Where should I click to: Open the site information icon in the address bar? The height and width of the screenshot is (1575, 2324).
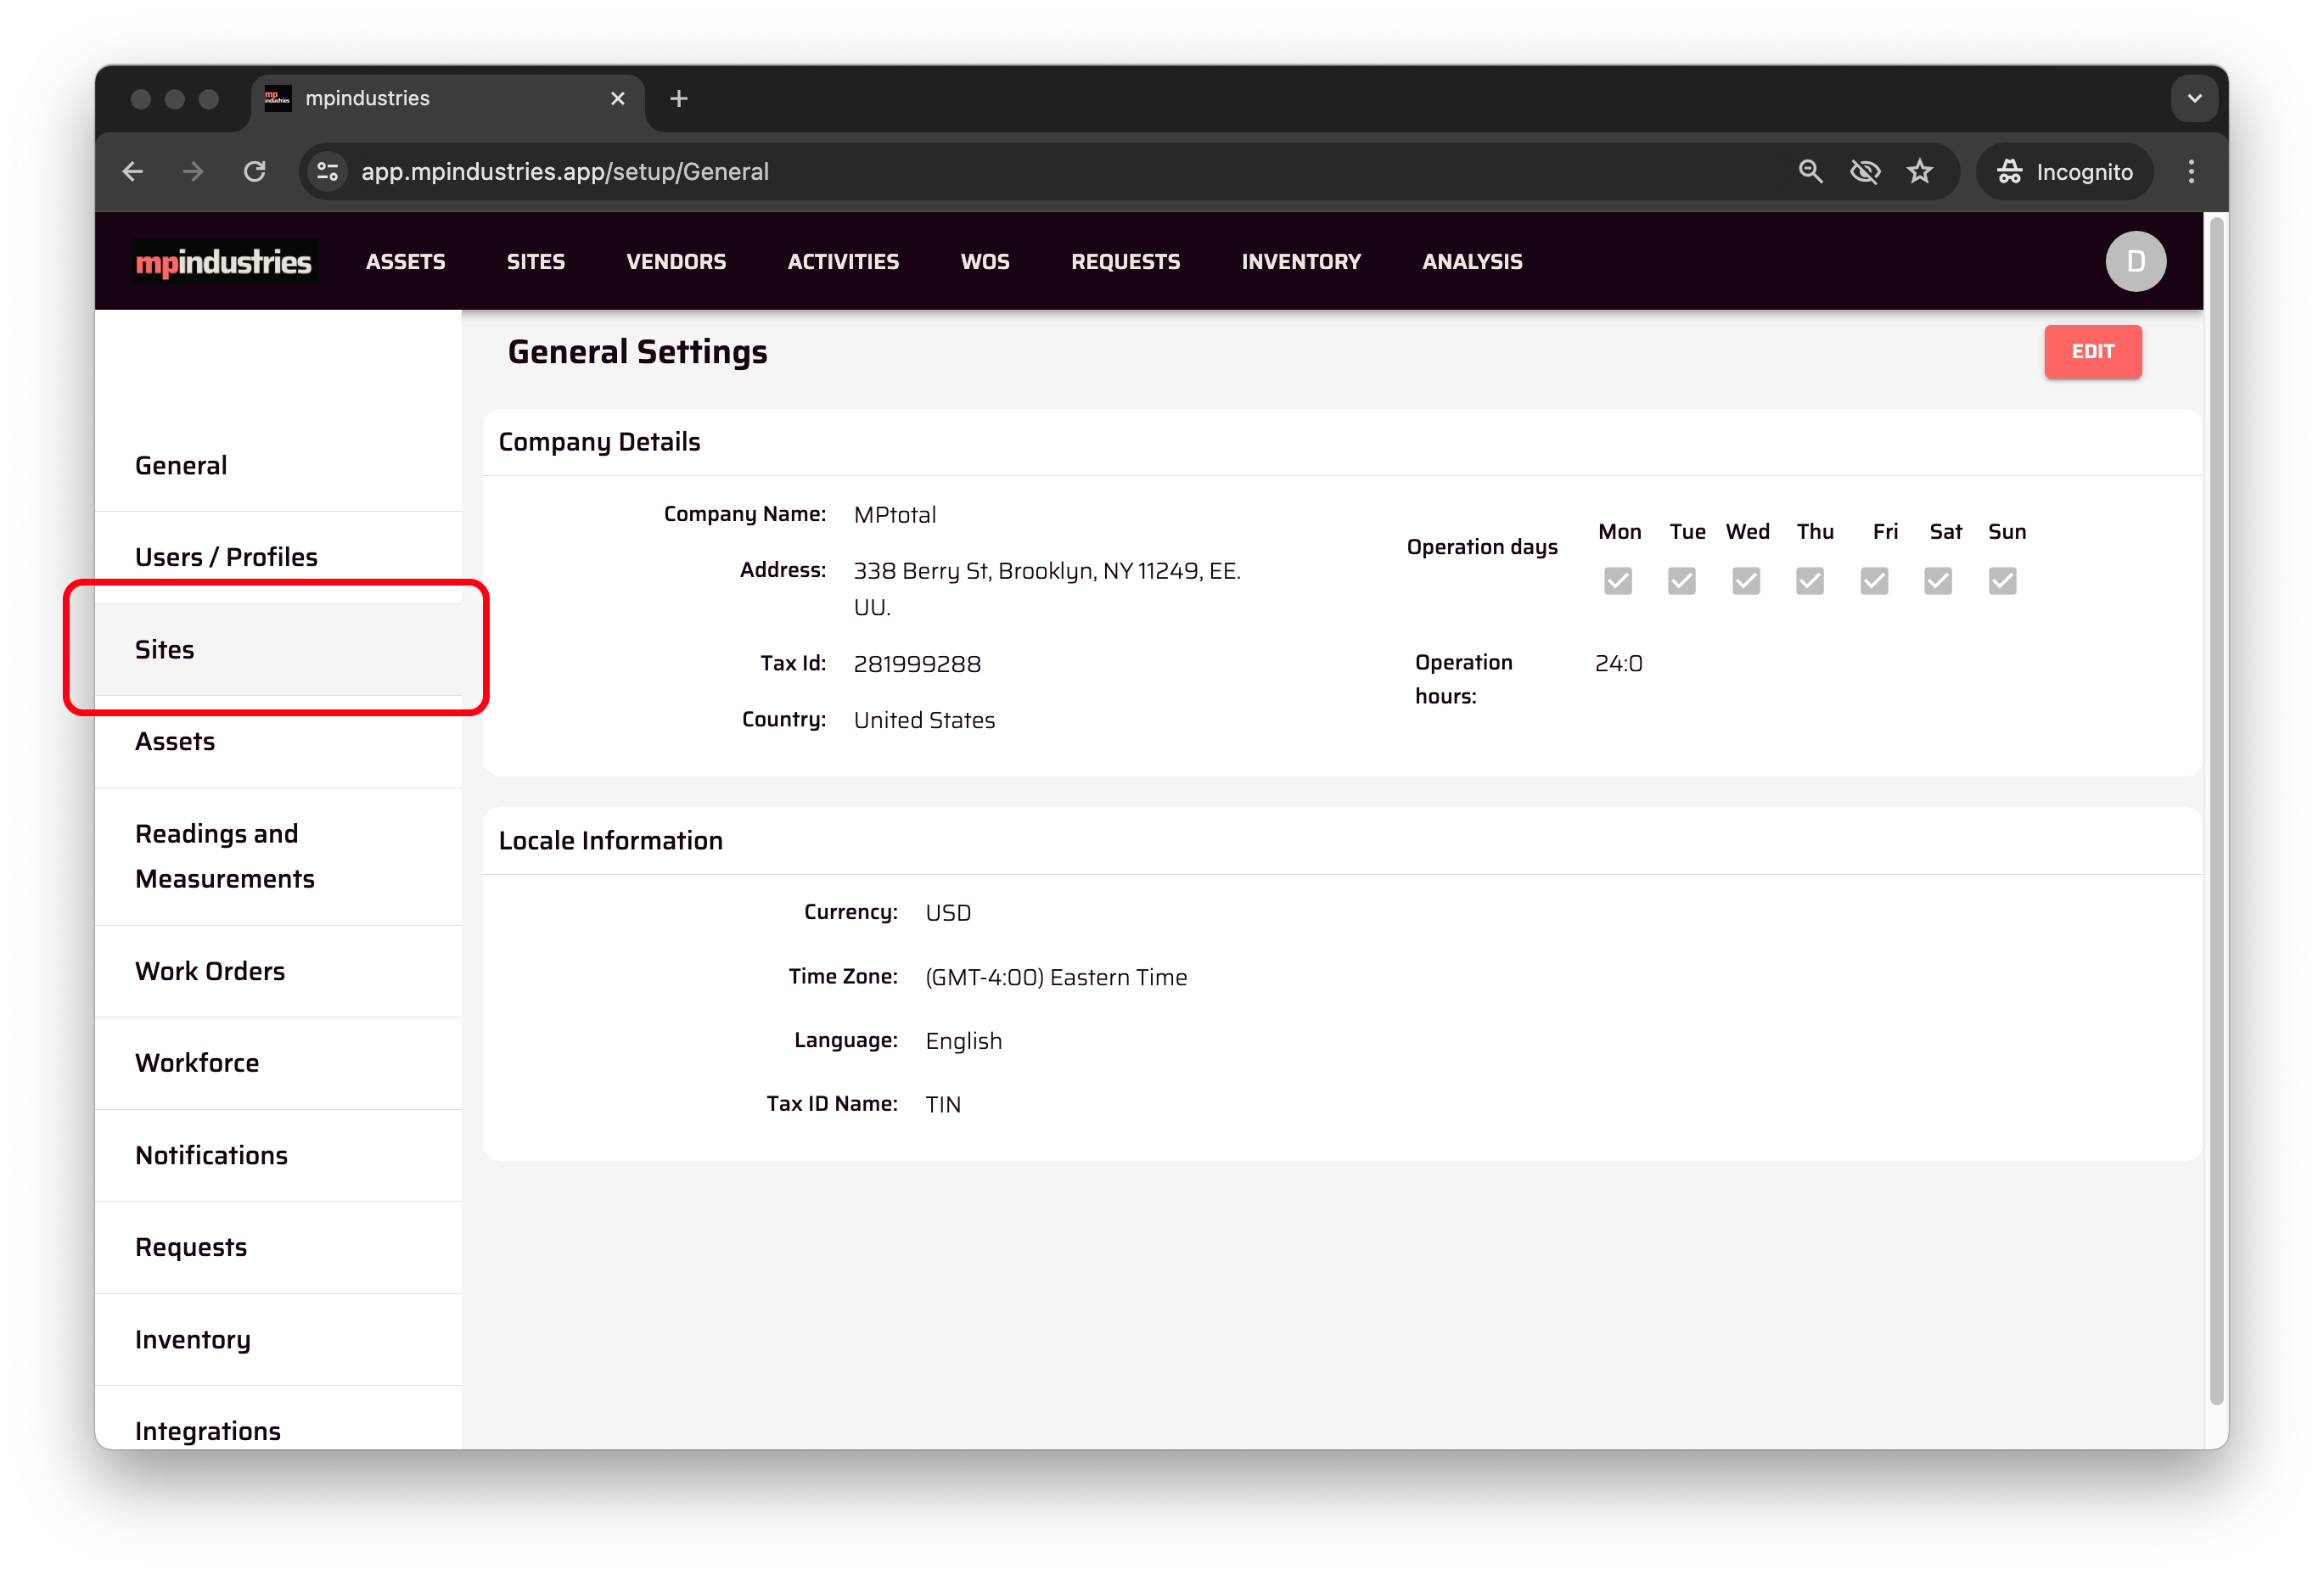328,172
